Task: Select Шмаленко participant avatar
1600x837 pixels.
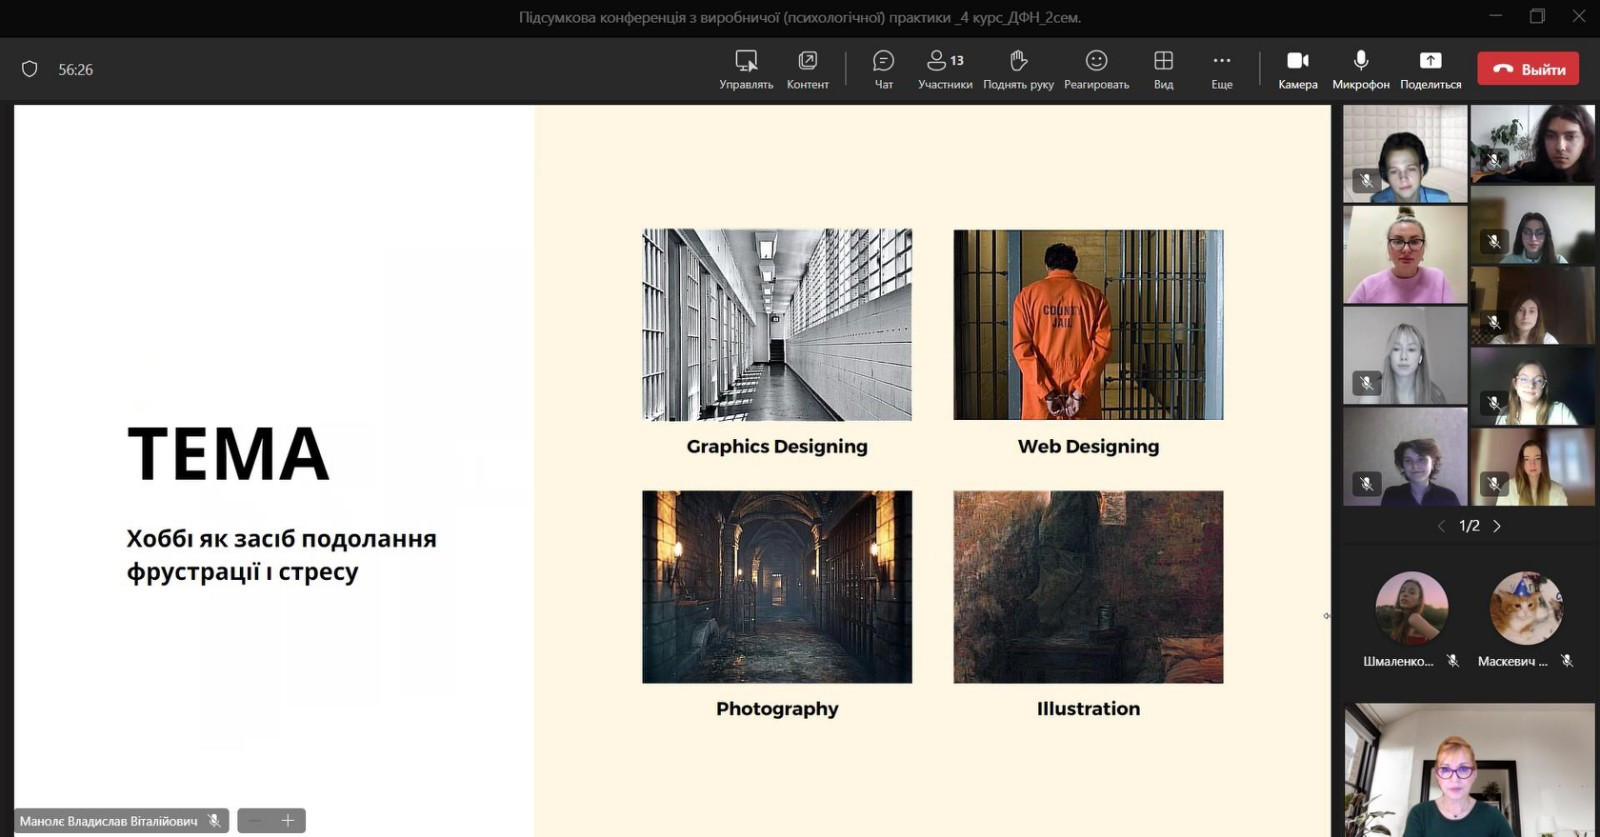Action: [x=1411, y=608]
